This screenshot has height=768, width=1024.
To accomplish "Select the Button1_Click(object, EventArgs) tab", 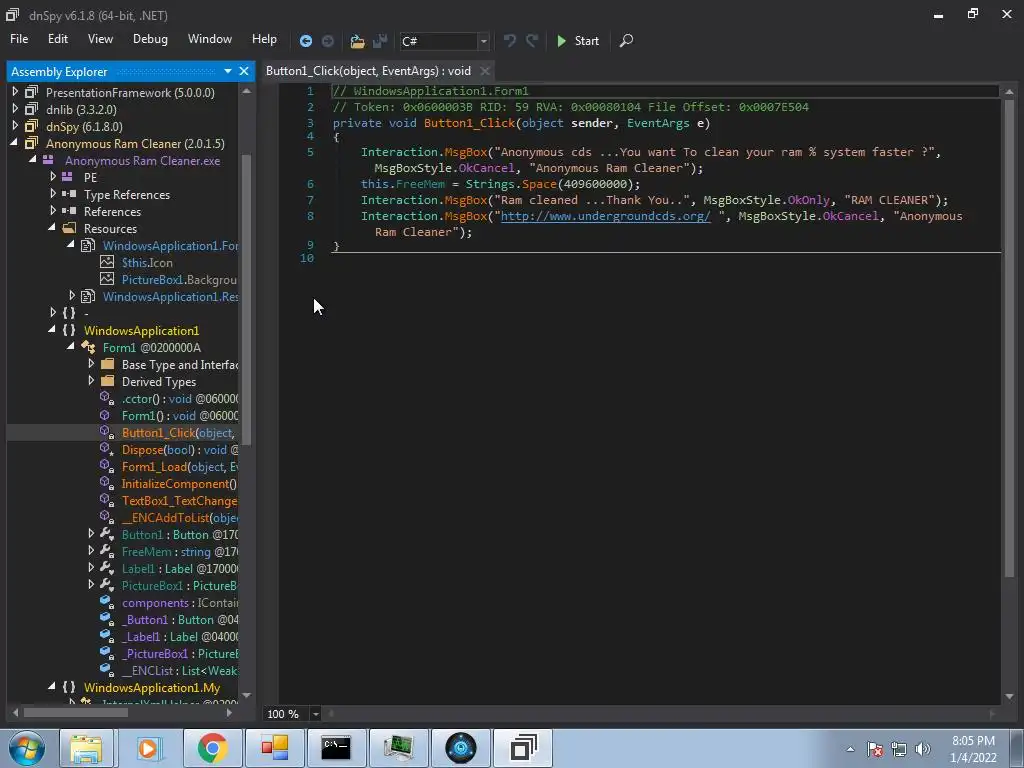I will [x=368, y=71].
